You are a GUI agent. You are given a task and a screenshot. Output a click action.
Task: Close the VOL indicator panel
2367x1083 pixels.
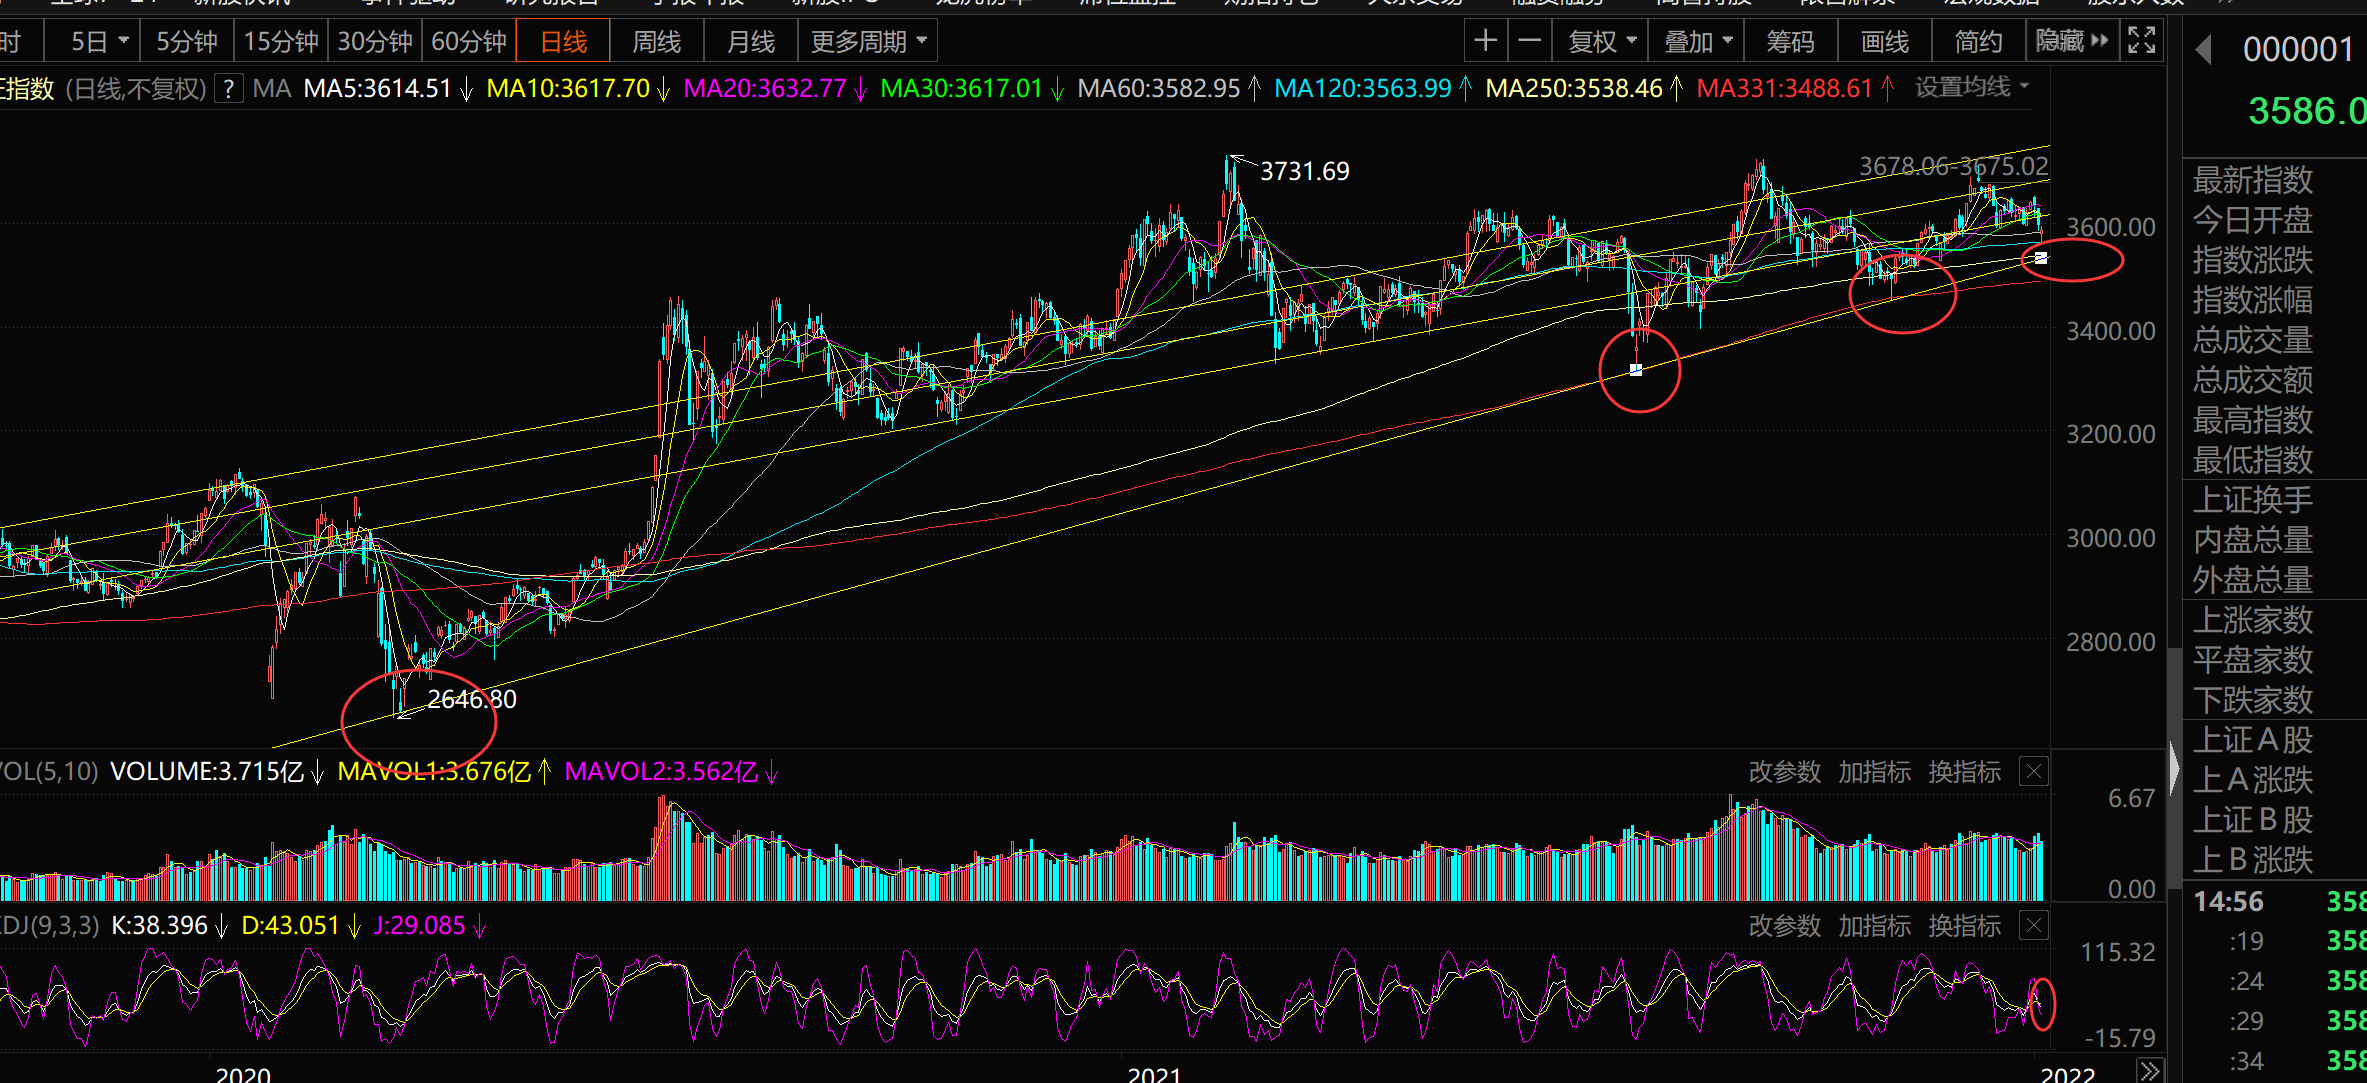tap(2033, 772)
